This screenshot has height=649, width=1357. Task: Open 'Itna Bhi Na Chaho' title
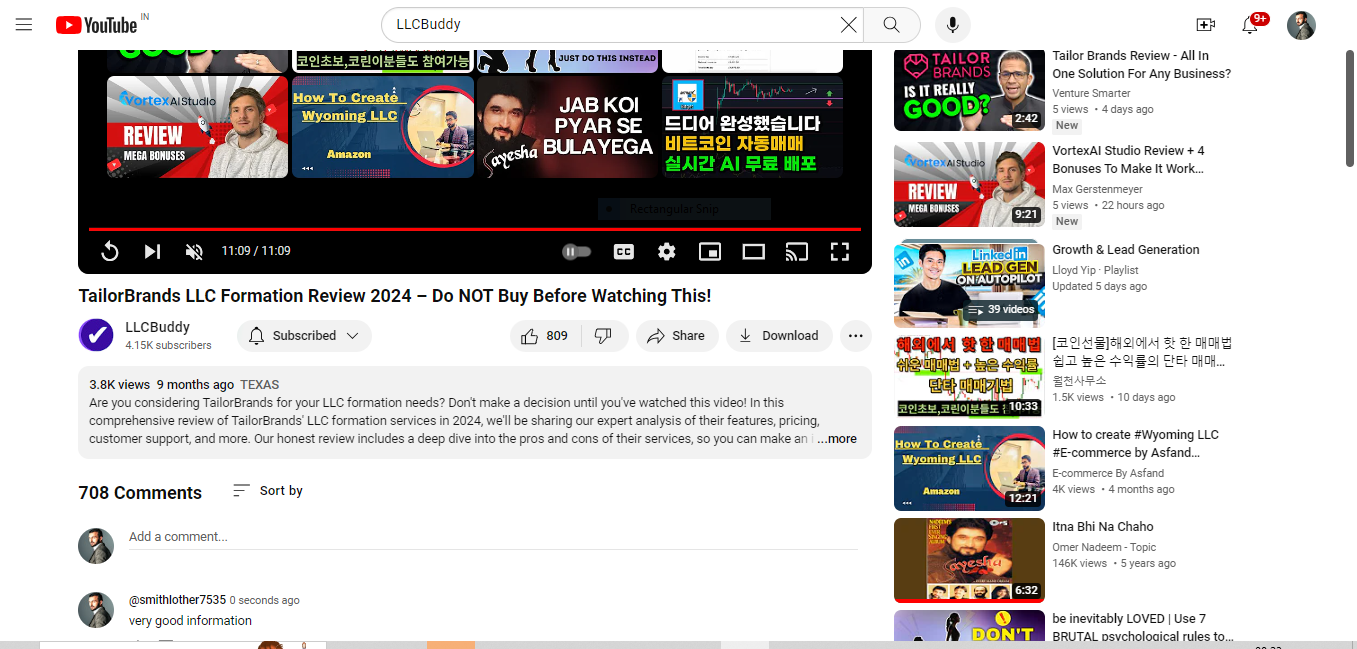1103,527
